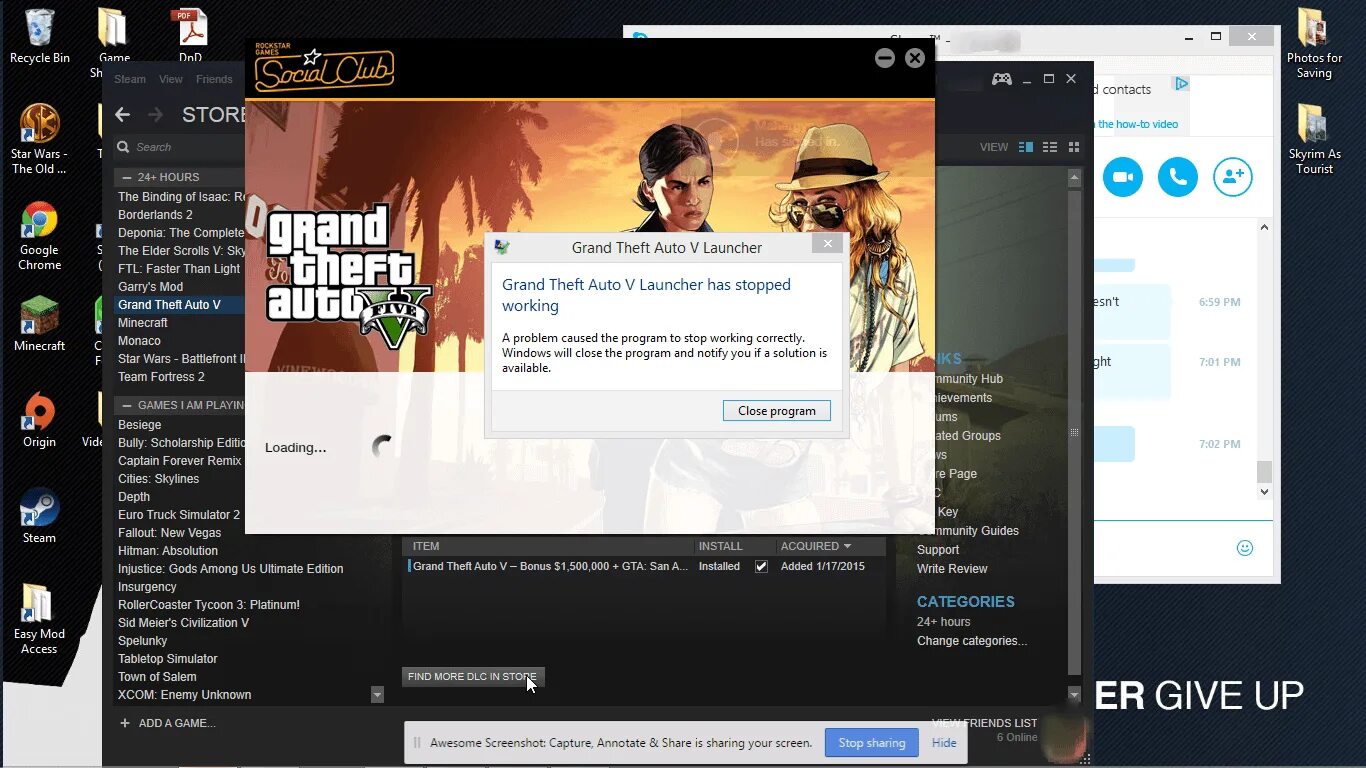The height and width of the screenshot is (768, 1366).
Task: Select Garry's Mod in the library
Action: 150,287
